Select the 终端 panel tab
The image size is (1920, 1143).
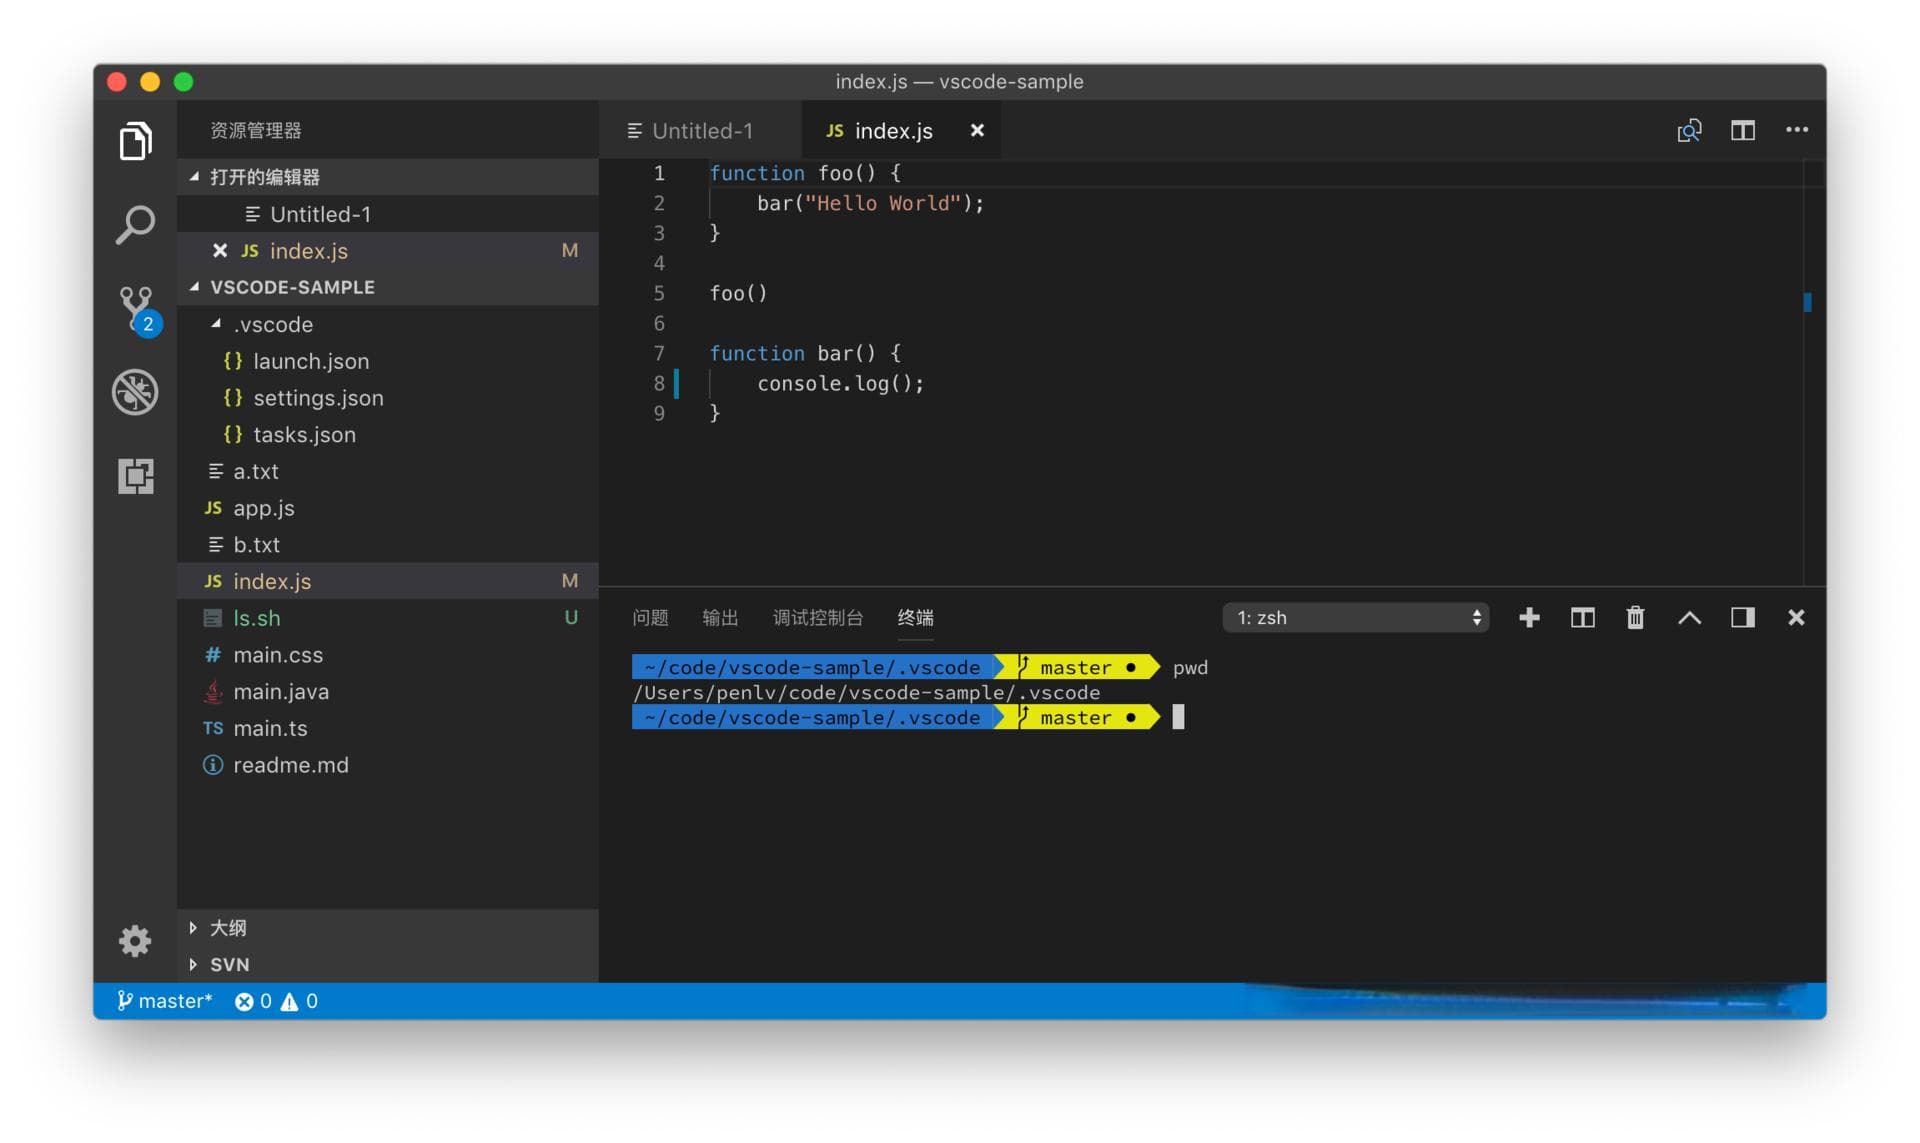pos(915,617)
